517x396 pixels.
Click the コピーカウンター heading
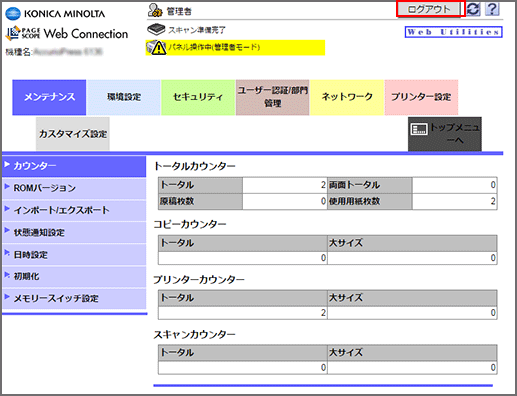tap(190, 224)
